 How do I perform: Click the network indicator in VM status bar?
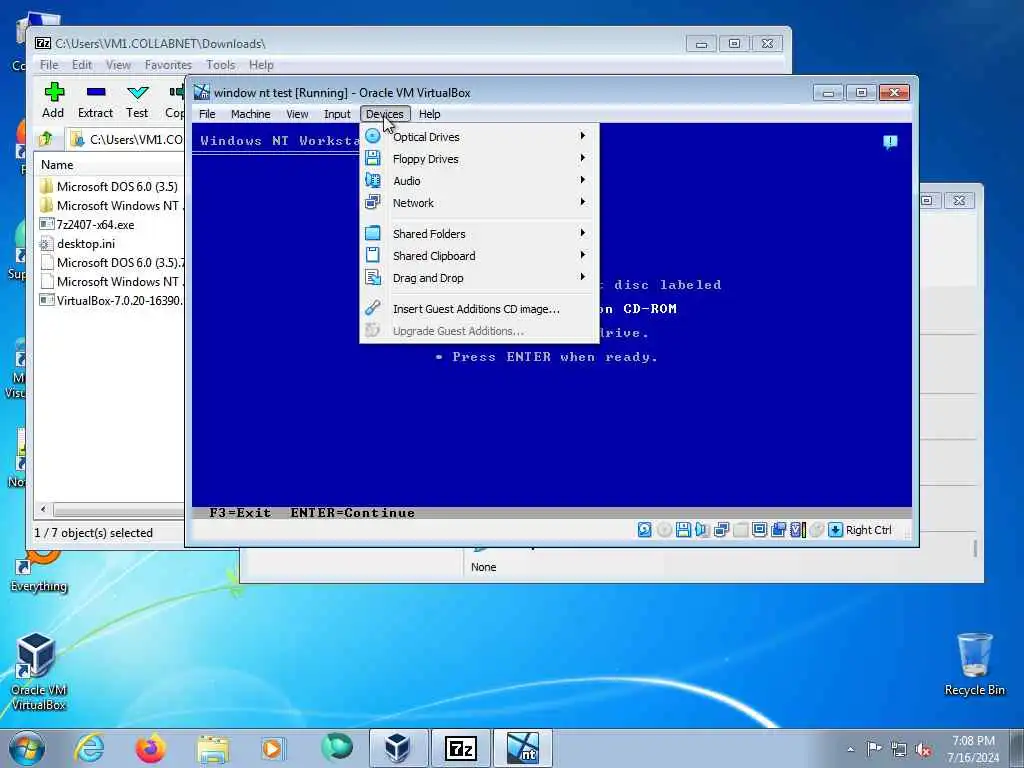coord(721,530)
